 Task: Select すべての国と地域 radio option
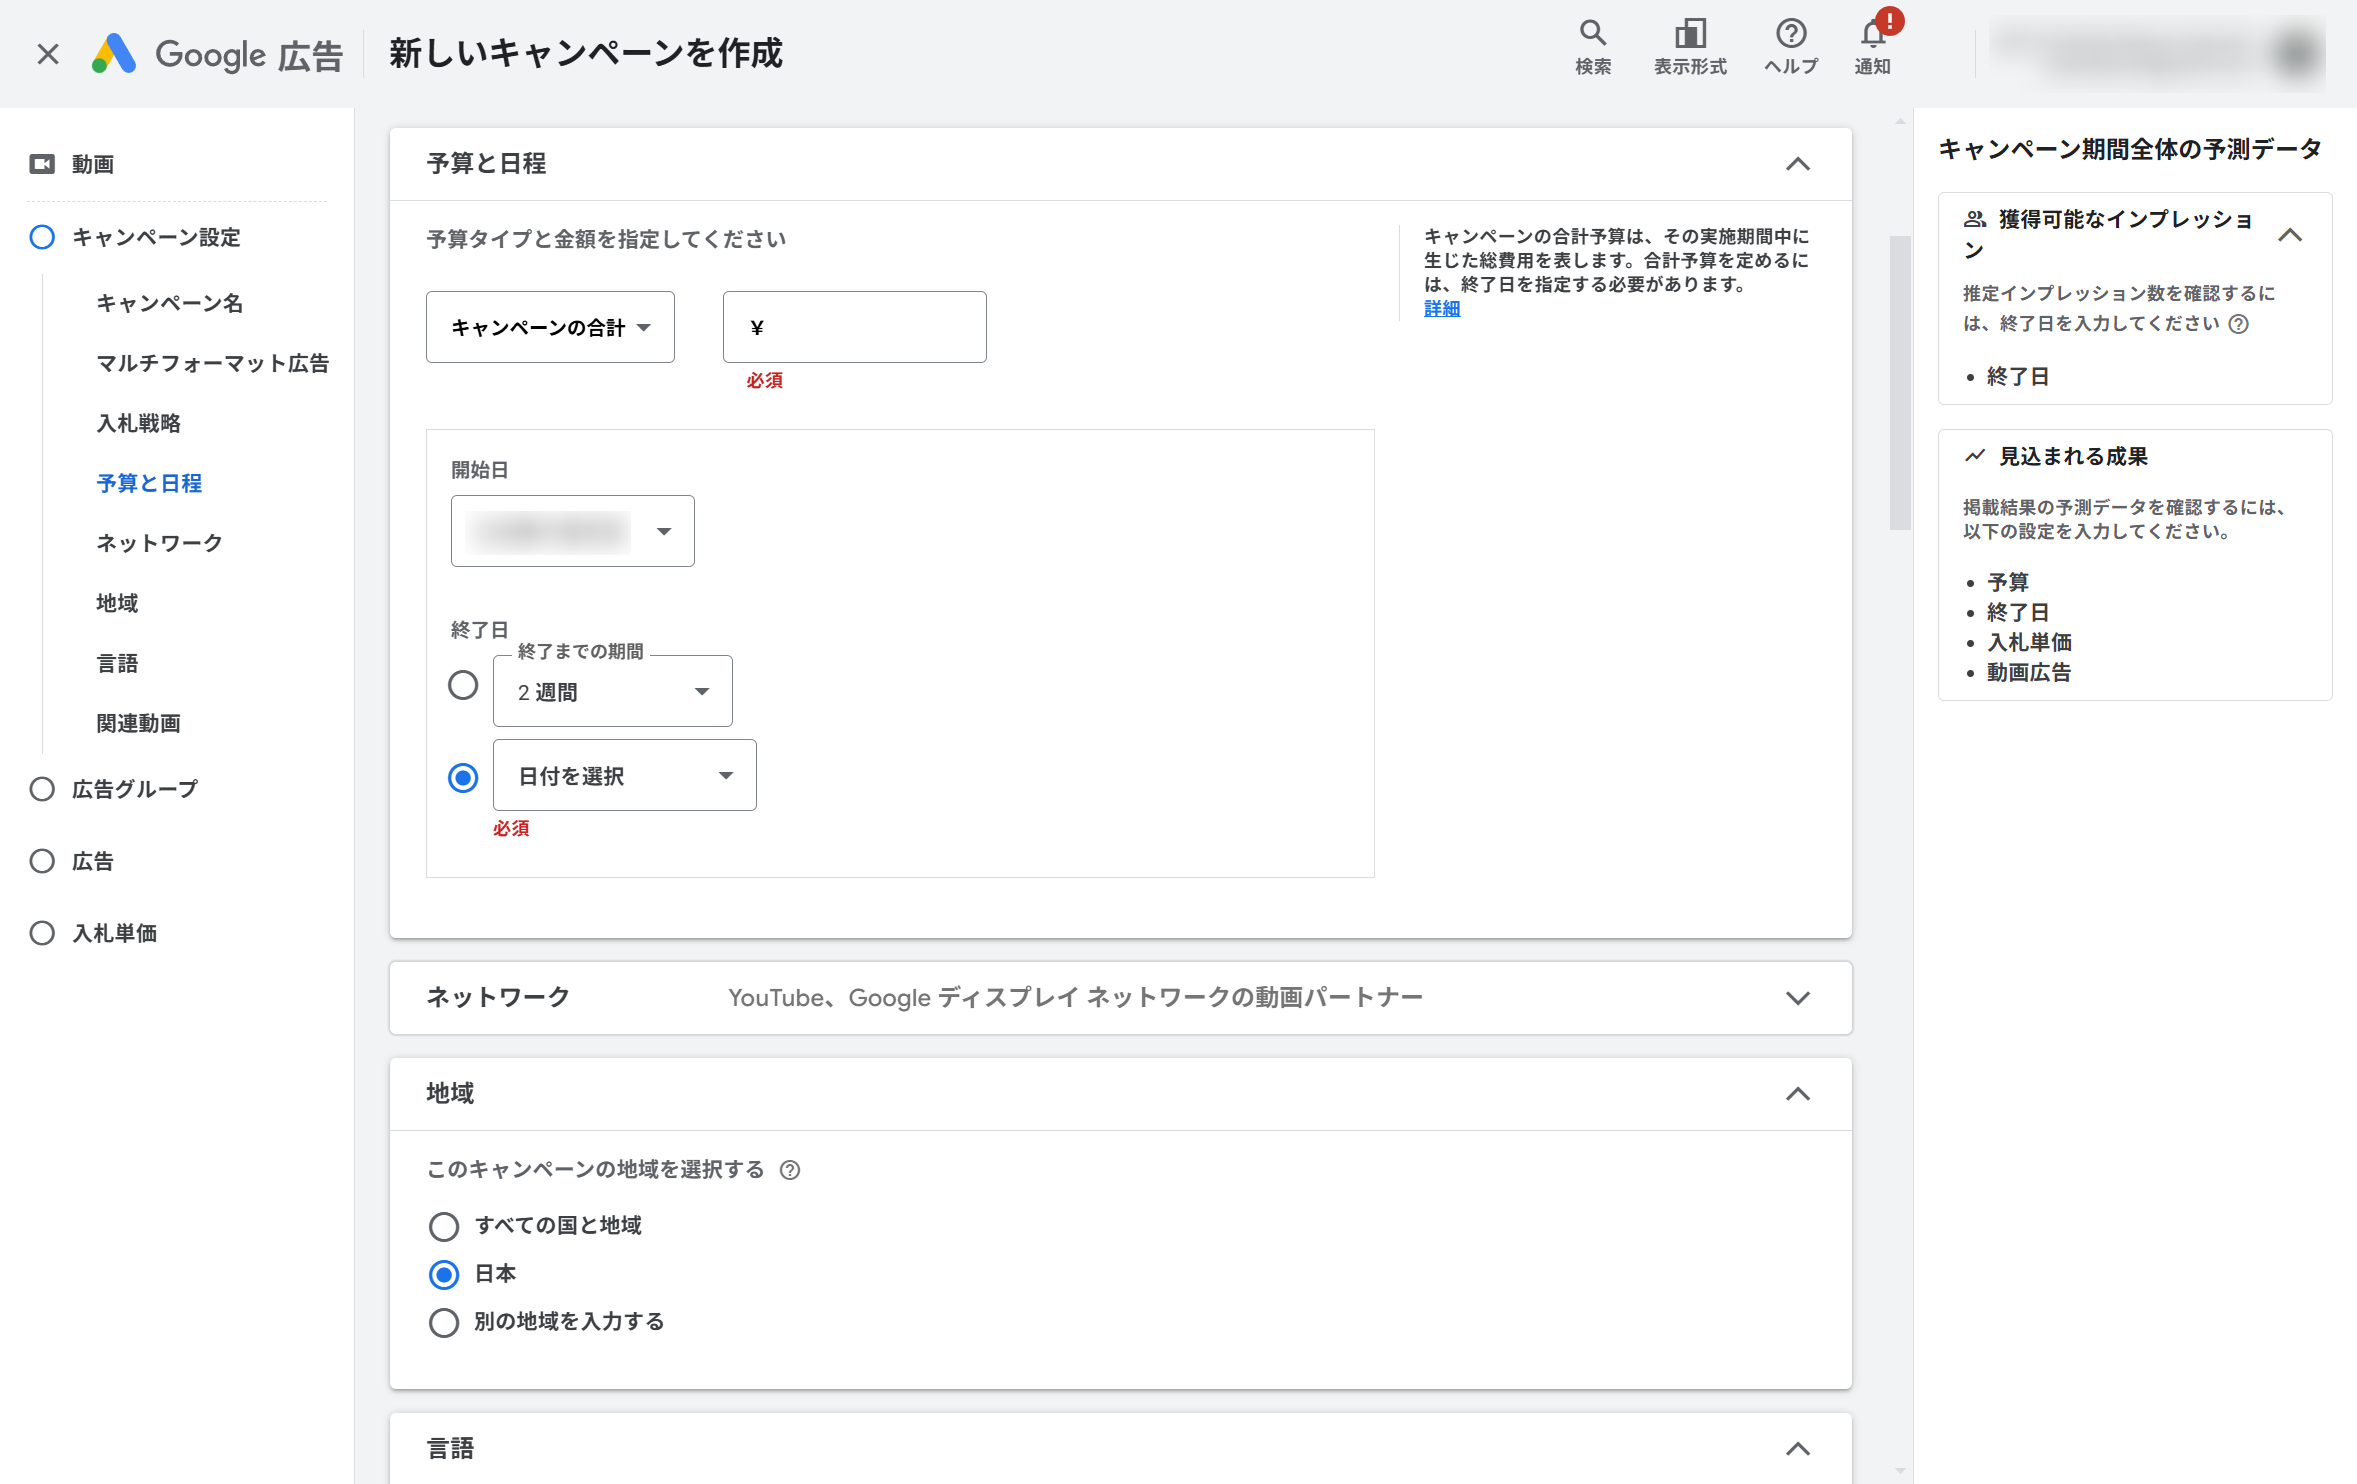(444, 1226)
